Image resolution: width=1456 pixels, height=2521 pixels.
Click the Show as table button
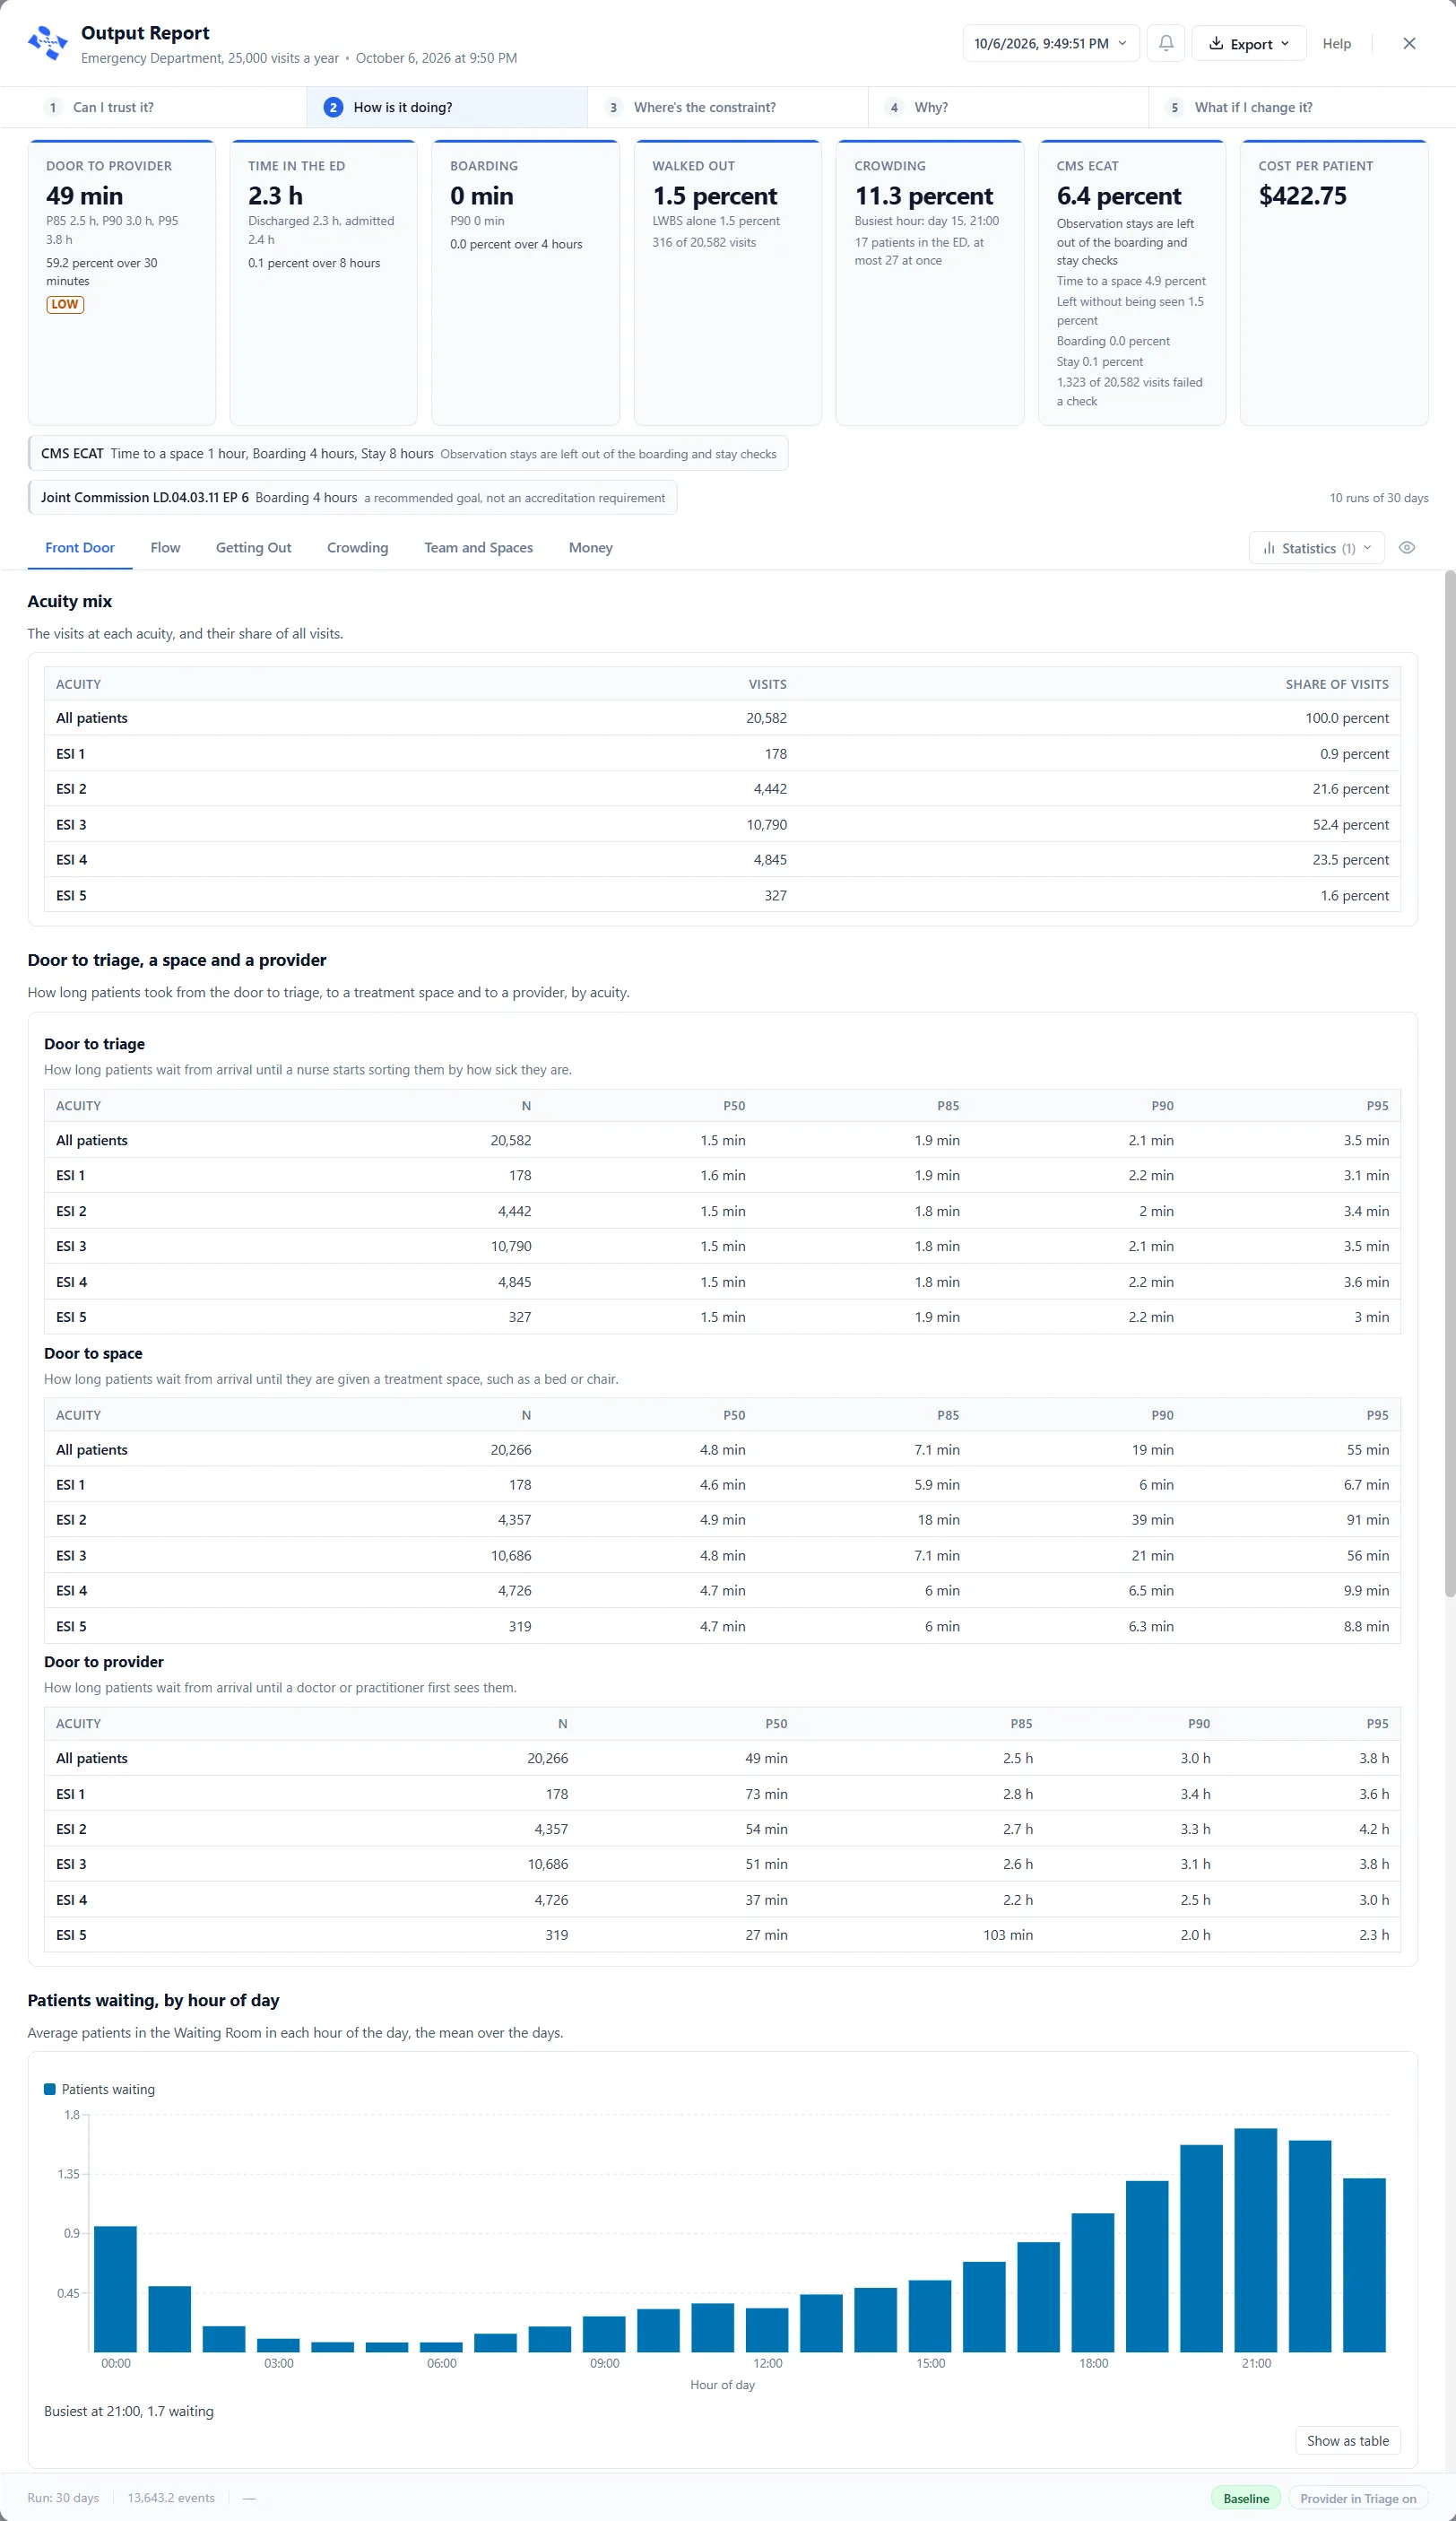pyautogui.click(x=1347, y=2441)
